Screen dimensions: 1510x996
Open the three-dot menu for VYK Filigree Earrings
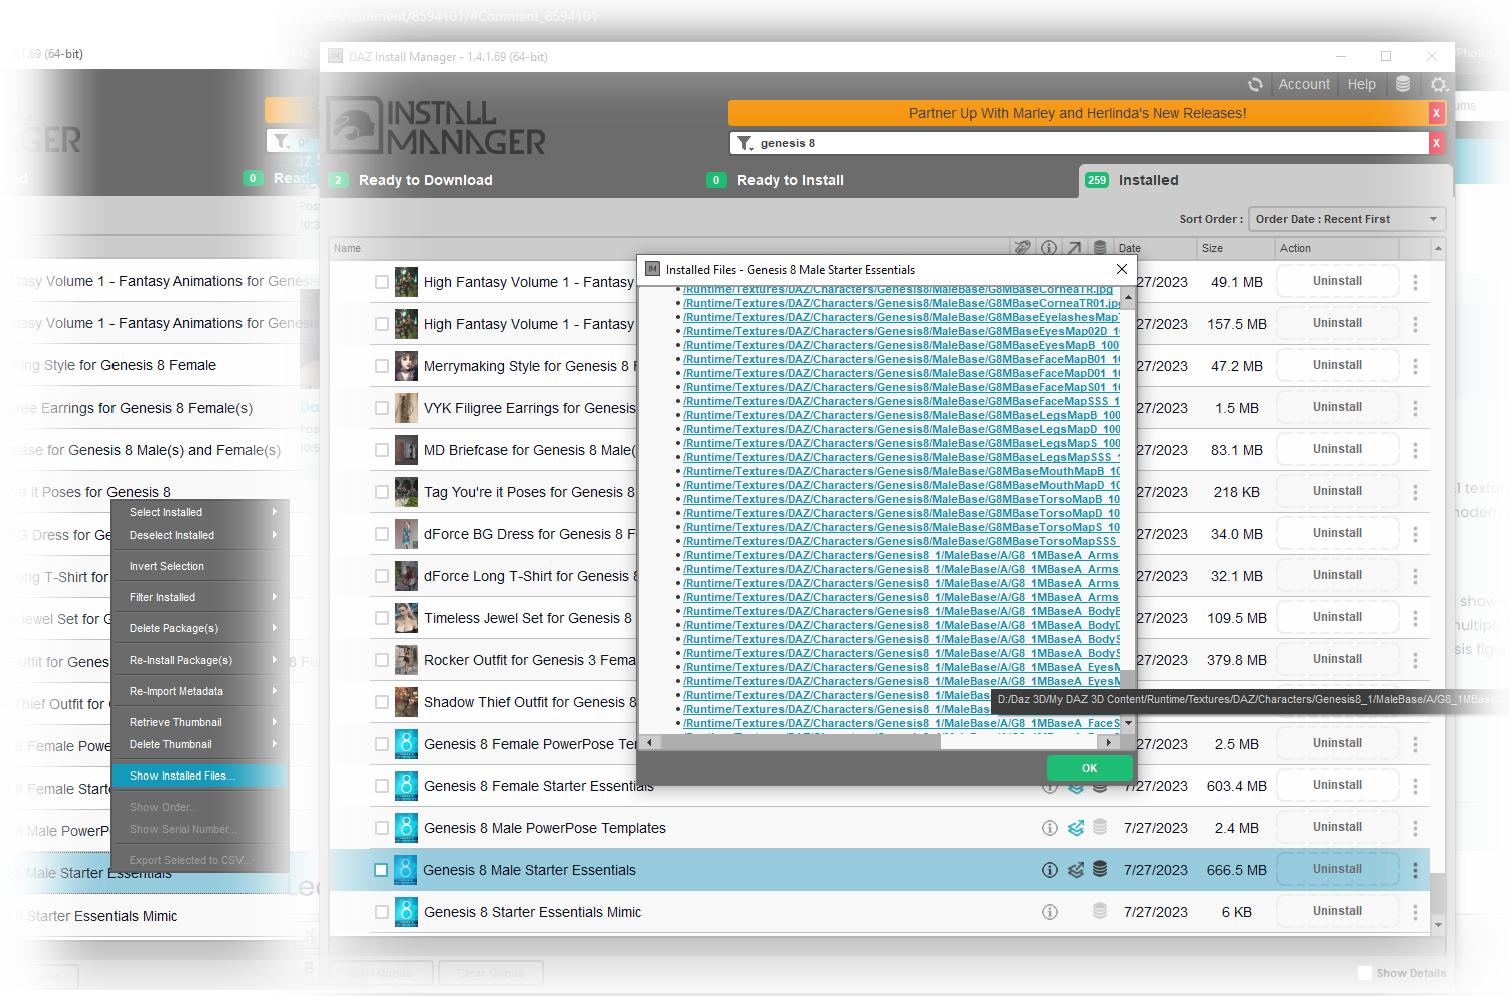[x=1415, y=408]
